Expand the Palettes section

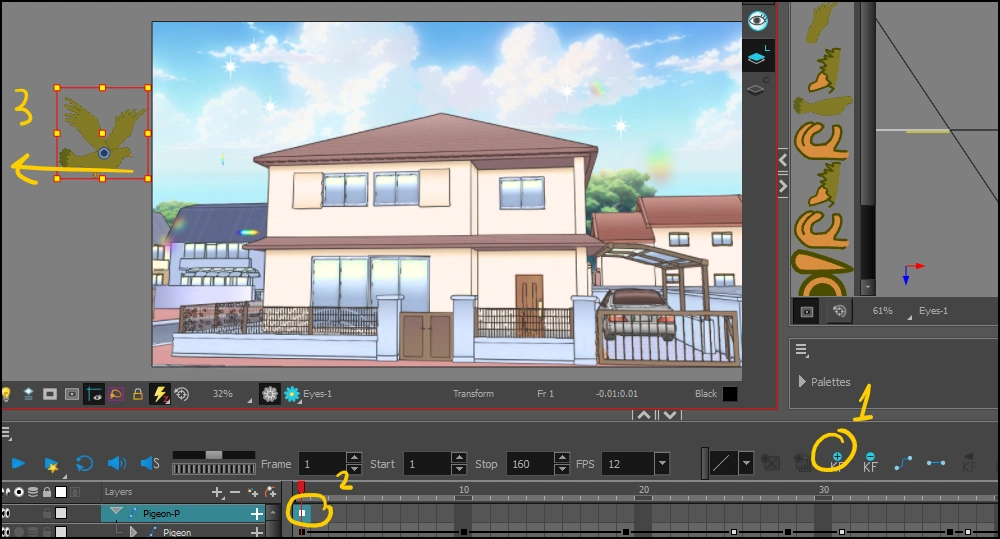[802, 381]
